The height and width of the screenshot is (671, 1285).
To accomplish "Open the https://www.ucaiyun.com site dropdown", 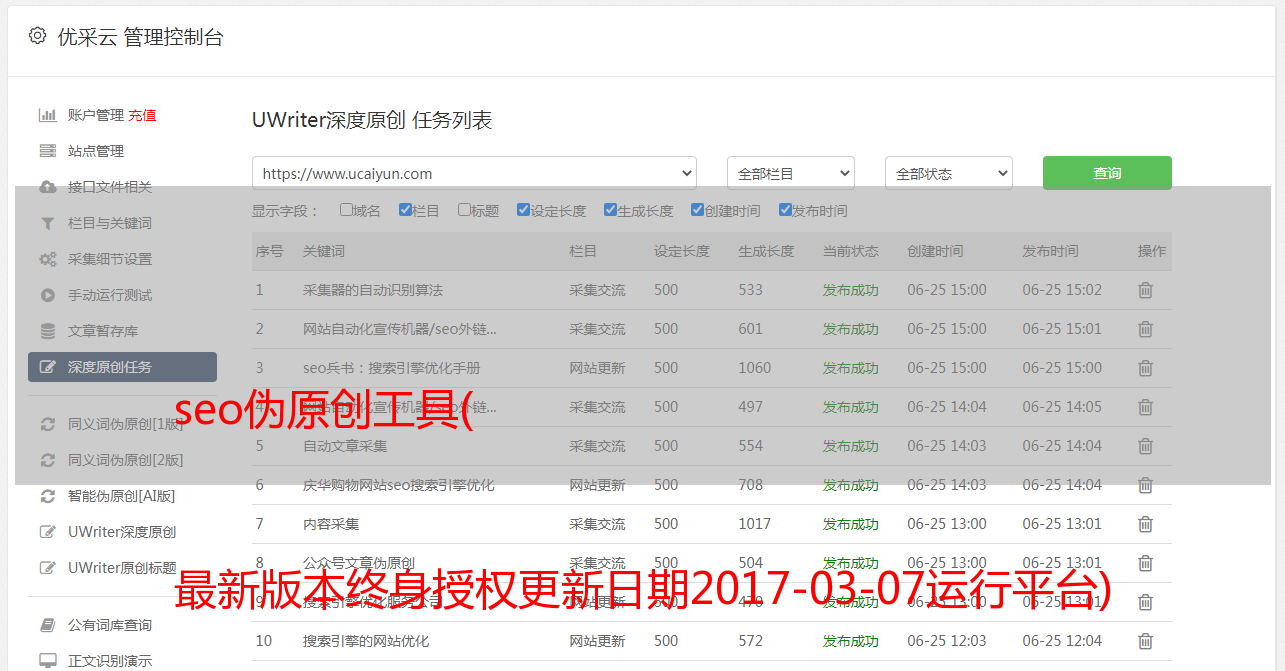I will 474,173.
